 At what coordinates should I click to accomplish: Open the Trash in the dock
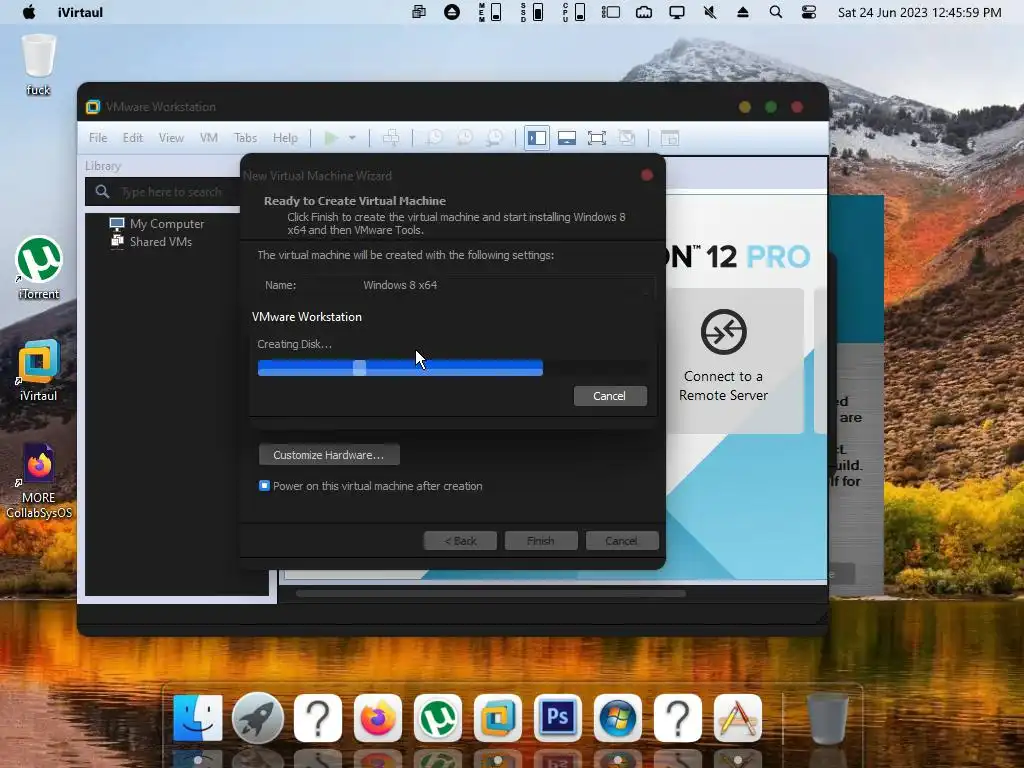click(827, 718)
